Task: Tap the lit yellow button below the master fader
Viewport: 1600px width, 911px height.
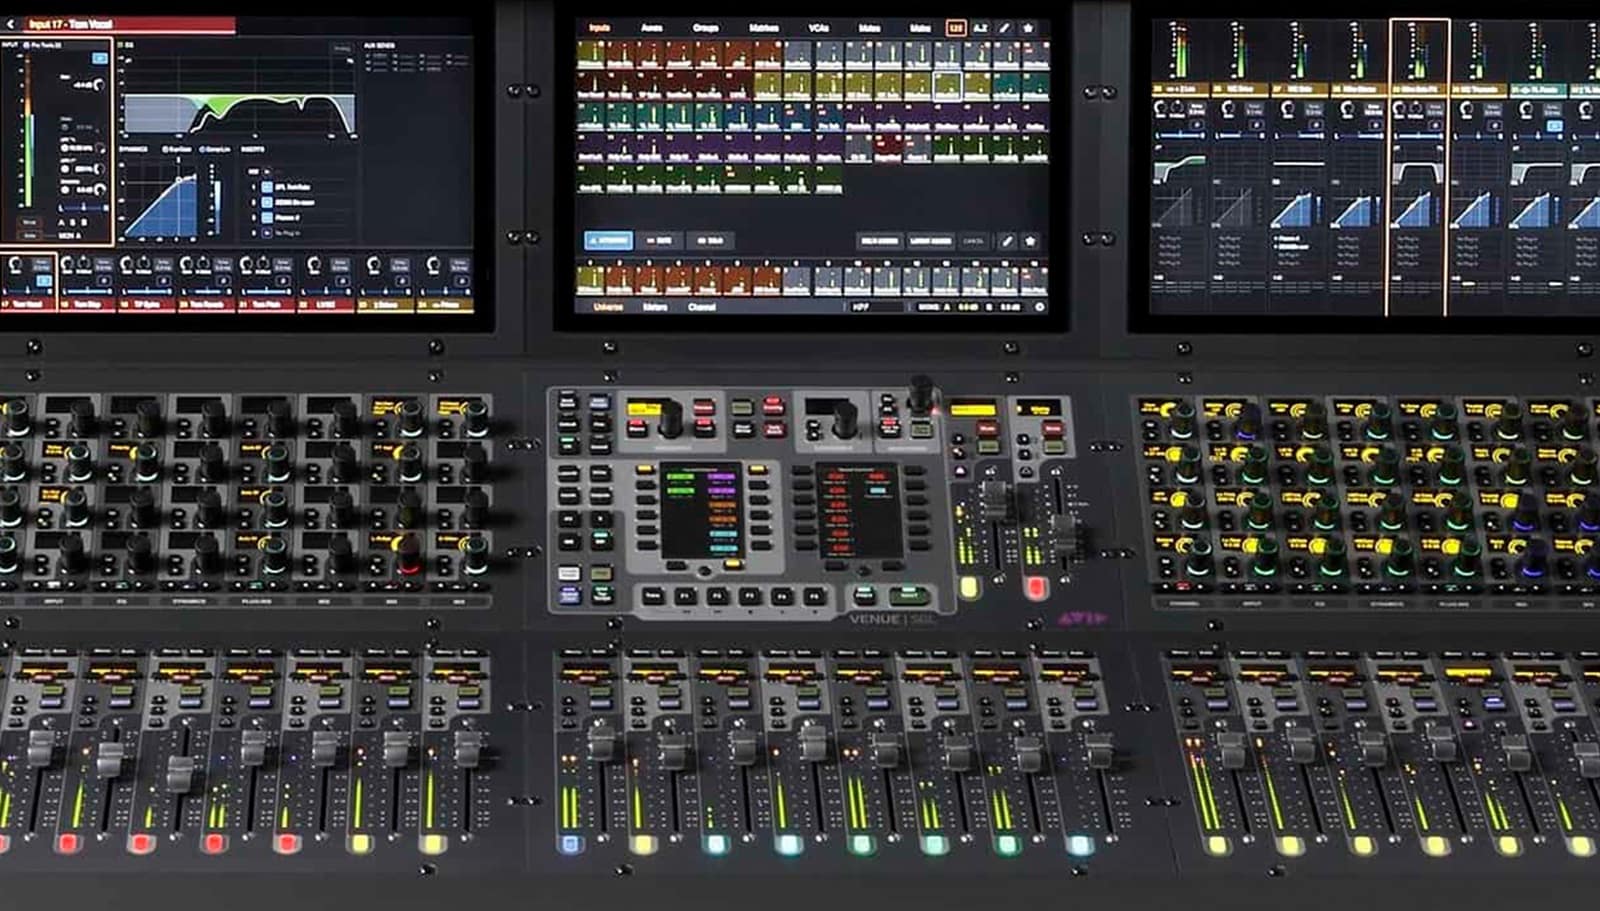Action: 968,587
